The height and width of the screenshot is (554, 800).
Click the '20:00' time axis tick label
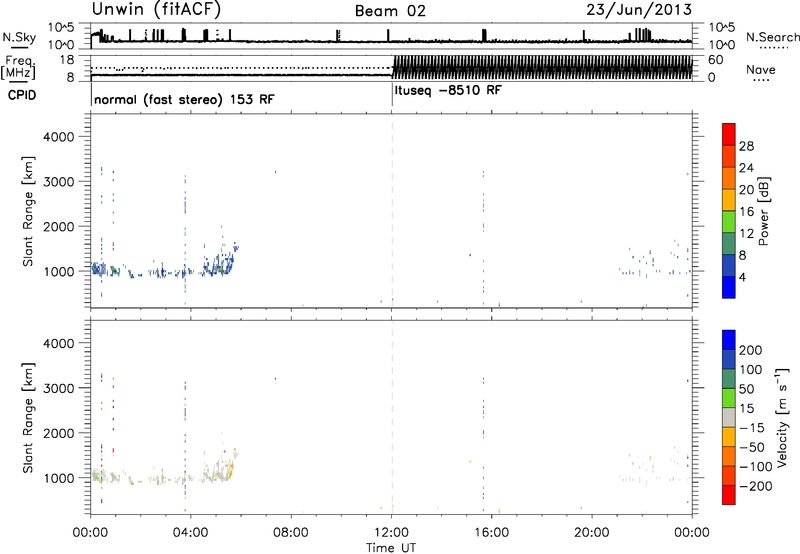[x=592, y=533]
